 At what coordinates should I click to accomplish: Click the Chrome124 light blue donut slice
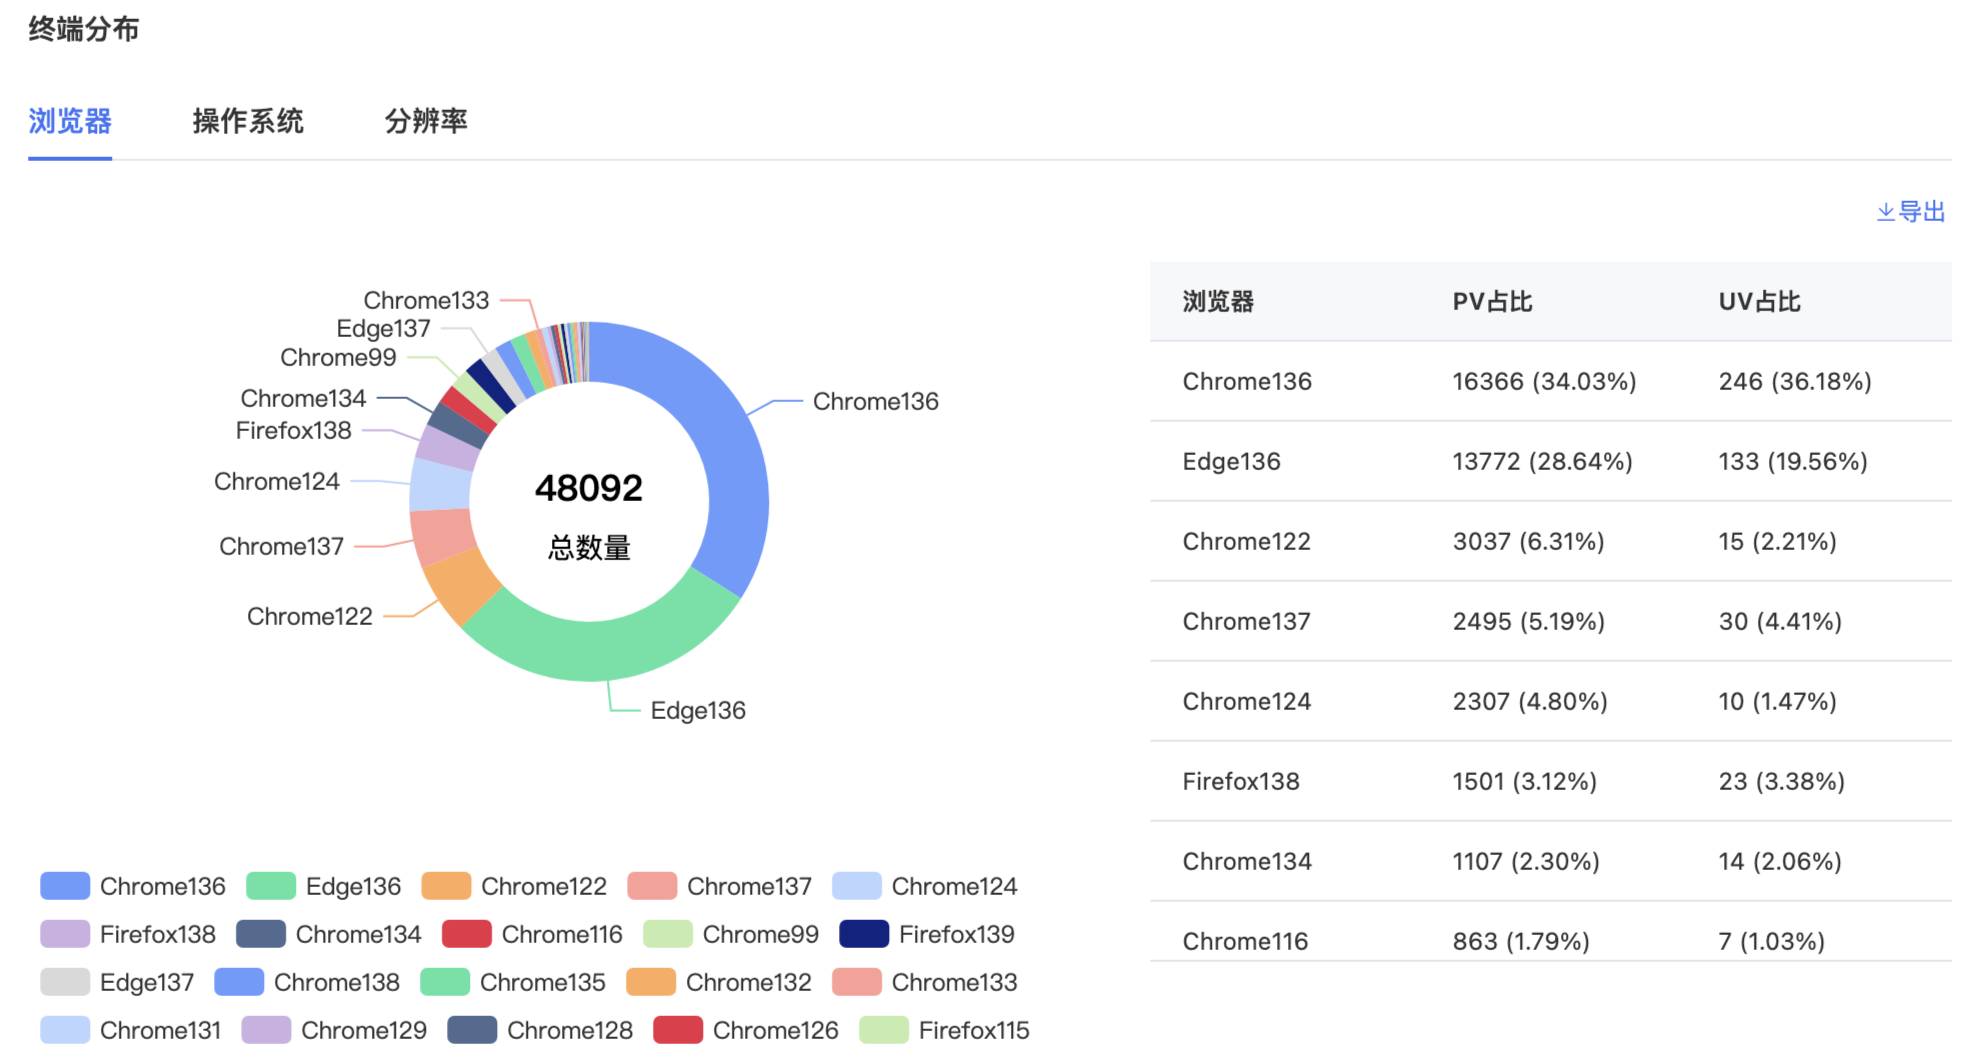click(x=440, y=486)
